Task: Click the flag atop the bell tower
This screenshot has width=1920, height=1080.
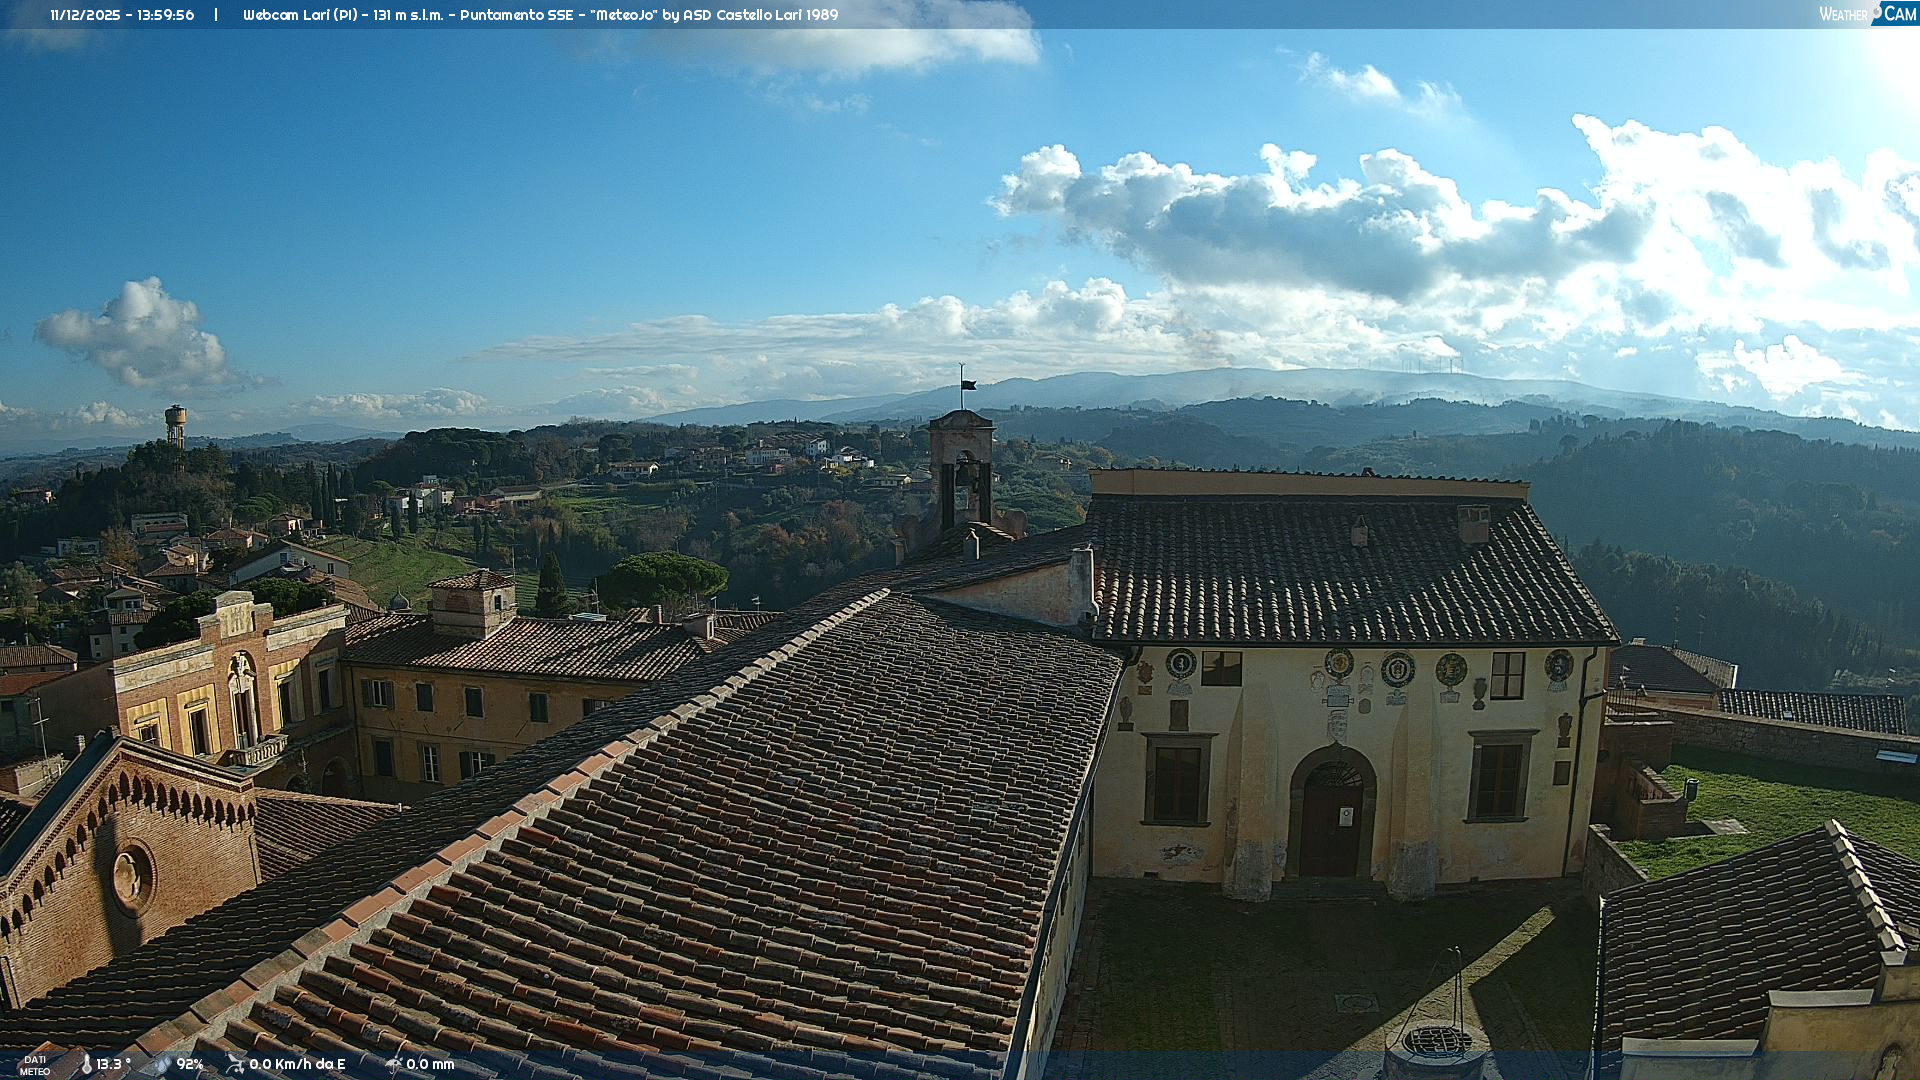Action: coord(968,385)
